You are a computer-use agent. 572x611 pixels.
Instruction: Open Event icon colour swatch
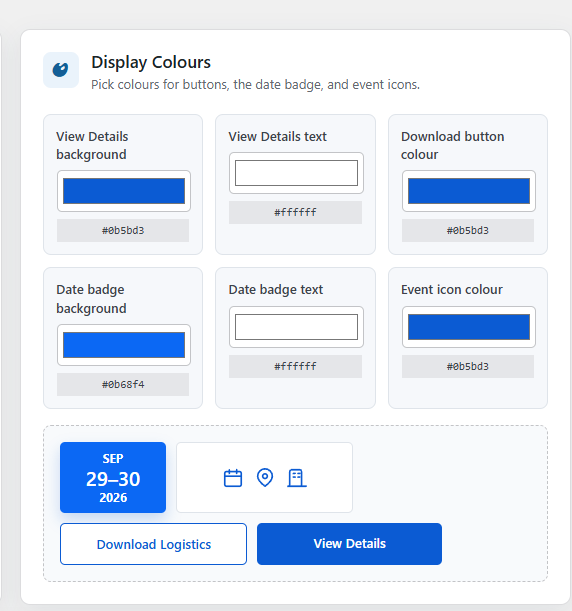pyautogui.click(x=469, y=327)
